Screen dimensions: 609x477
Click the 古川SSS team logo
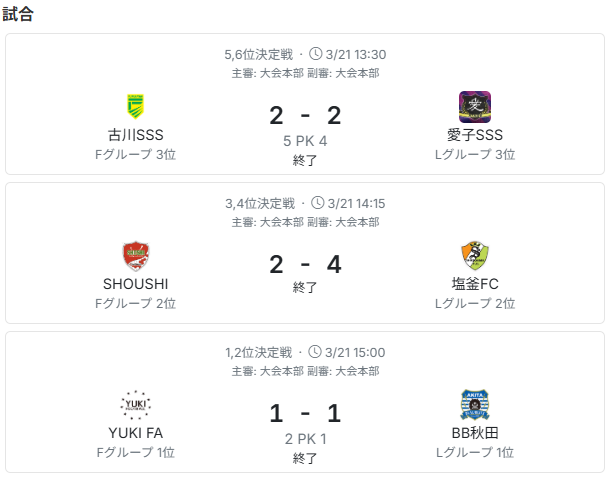(135, 106)
